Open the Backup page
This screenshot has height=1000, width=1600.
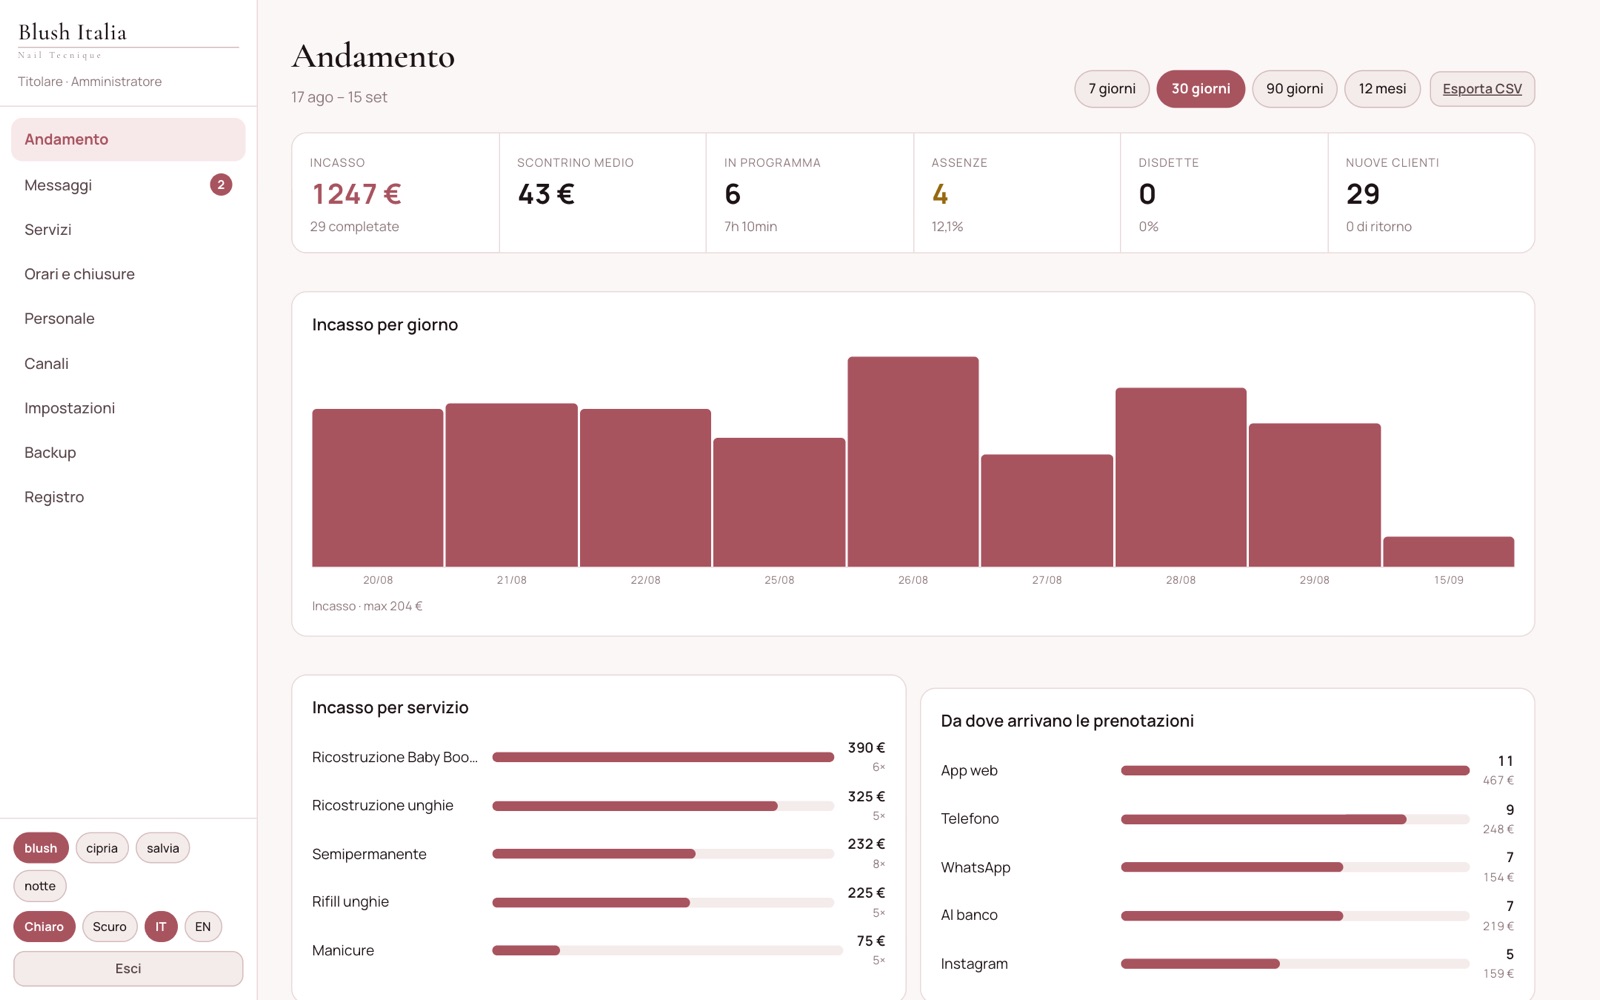point(128,452)
